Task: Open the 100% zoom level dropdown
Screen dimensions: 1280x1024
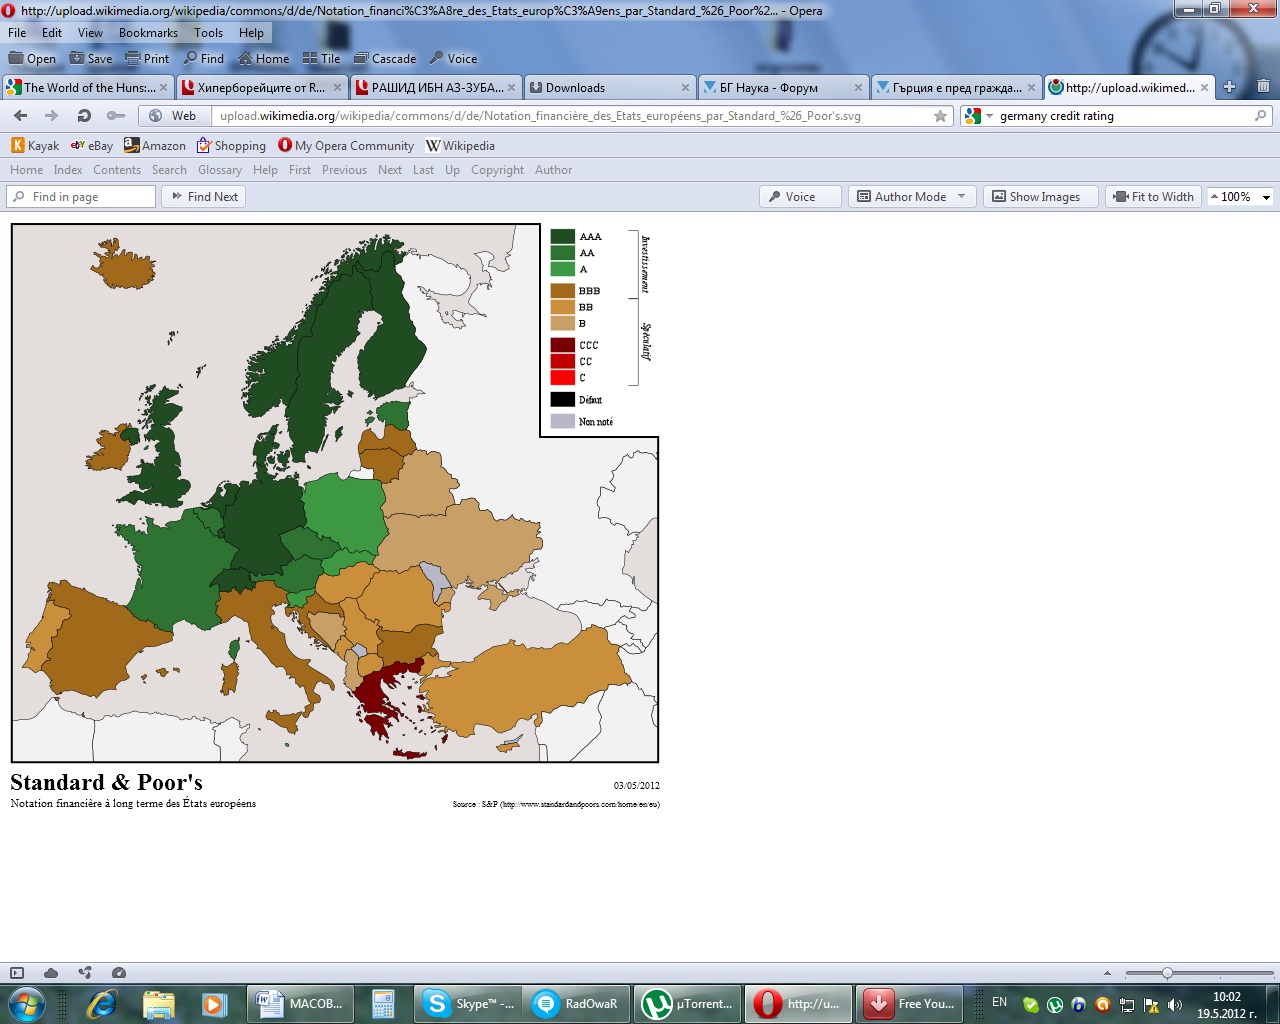Action: [x=1266, y=197]
